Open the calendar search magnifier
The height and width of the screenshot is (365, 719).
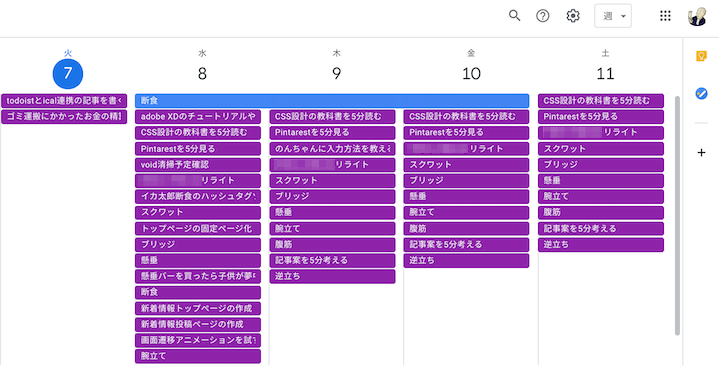(x=514, y=16)
